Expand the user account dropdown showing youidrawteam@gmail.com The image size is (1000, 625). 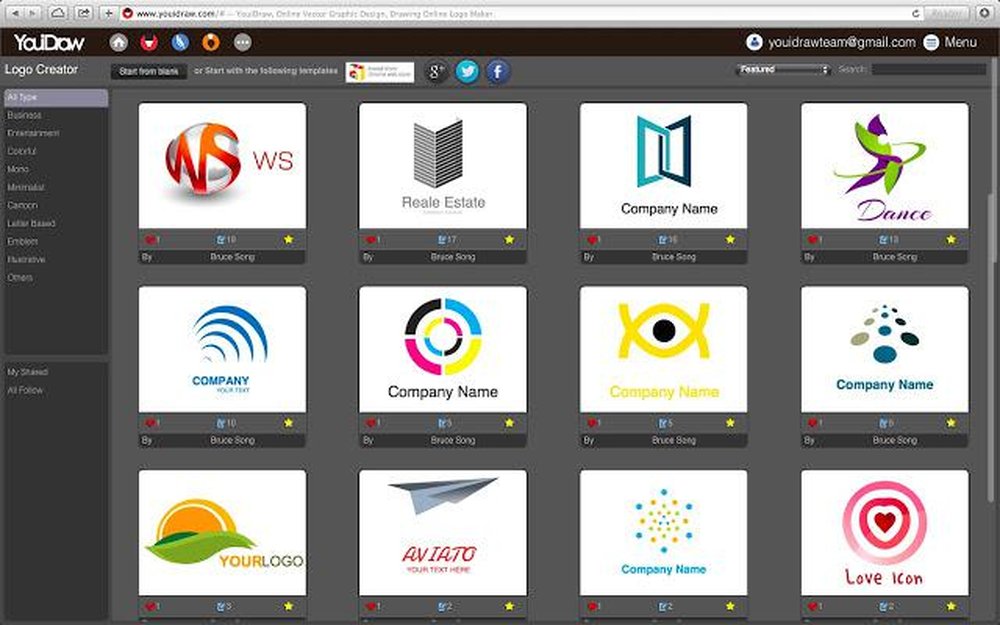point(838,42)
